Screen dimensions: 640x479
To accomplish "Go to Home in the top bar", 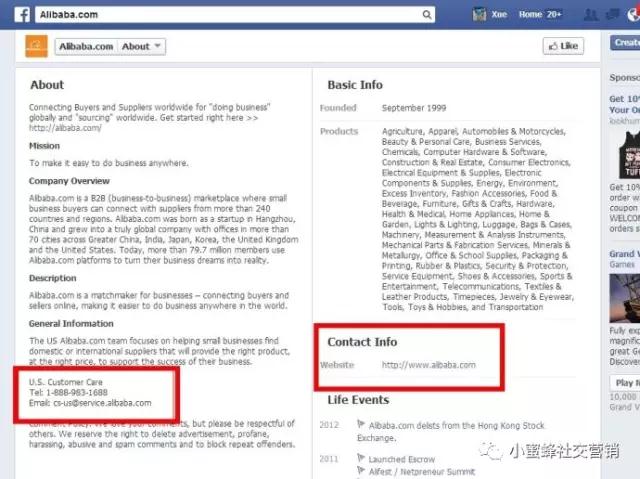I will point(530,15).
